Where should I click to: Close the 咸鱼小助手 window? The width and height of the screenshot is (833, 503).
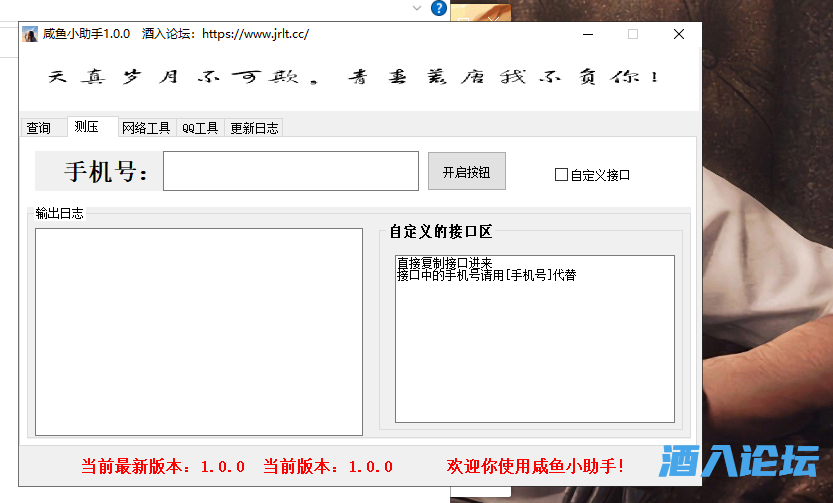pyautogui.click(x=678, y=34)
